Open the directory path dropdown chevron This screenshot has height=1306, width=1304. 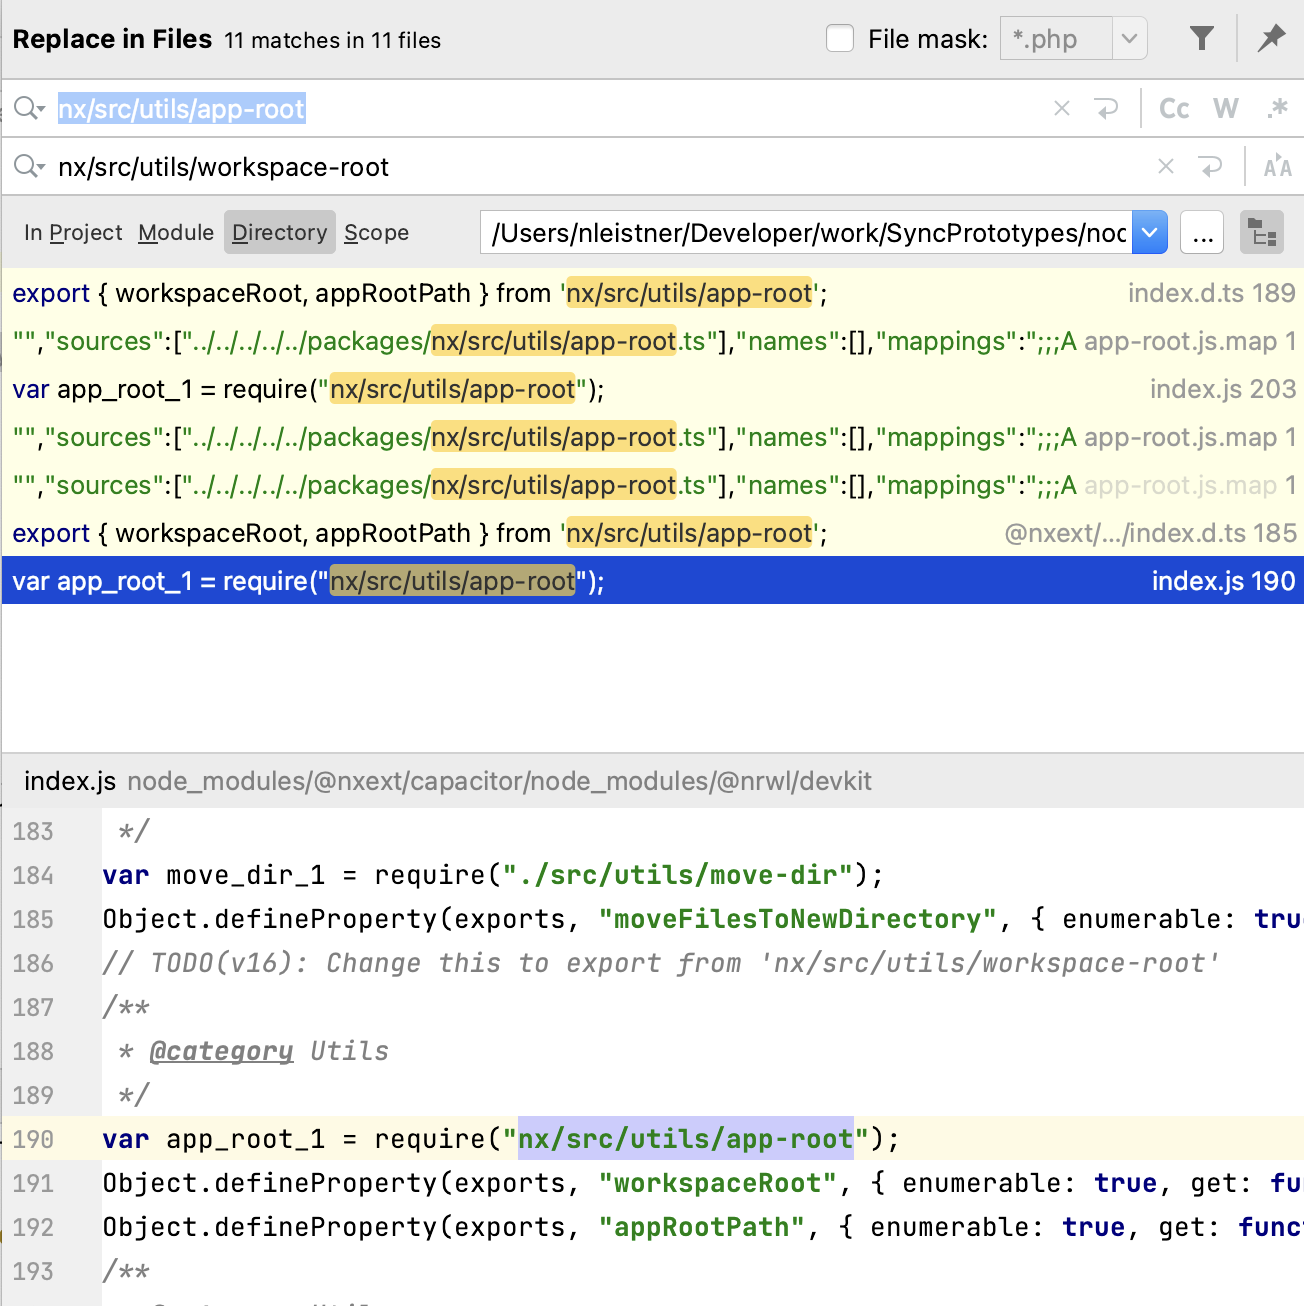(1149, 232)
